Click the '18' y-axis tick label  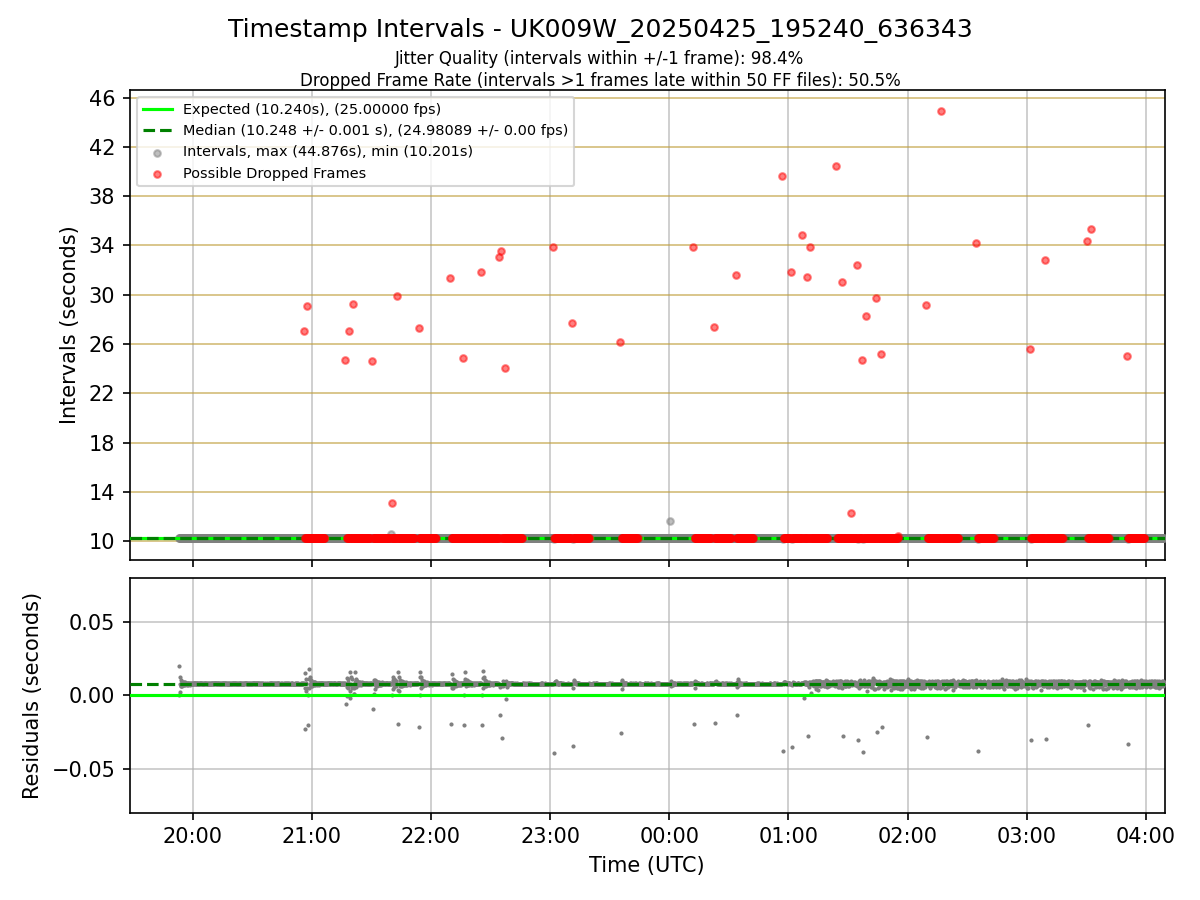(x=103, y=443)
